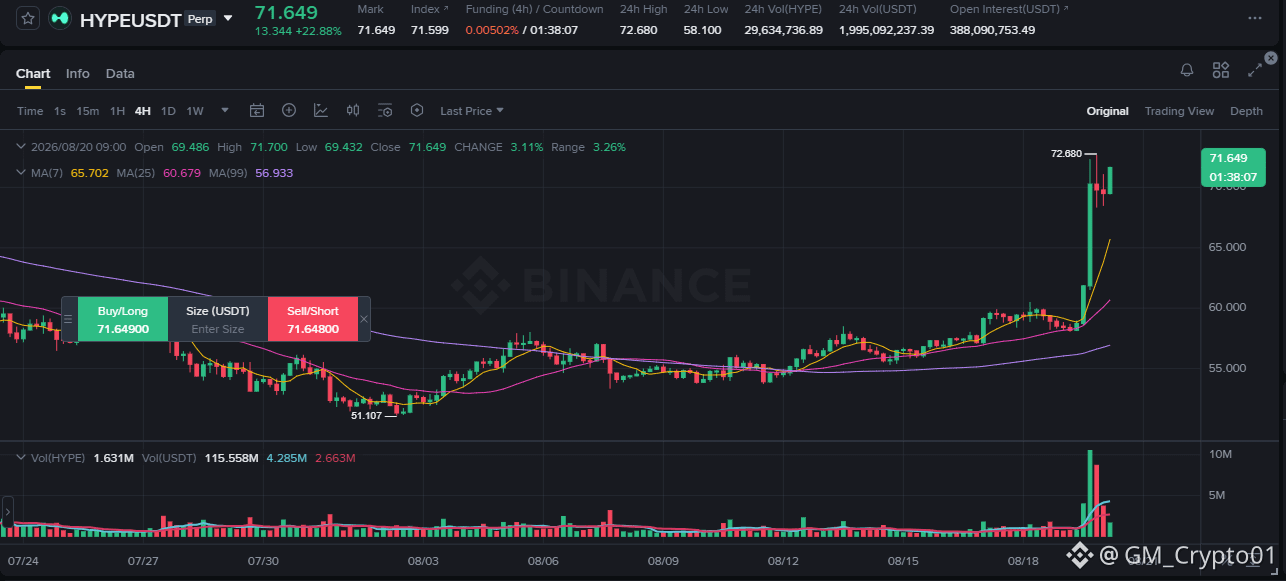The width and height of the screenshot is (1286, 581).
Task: Click the Open Interest(USDT) label link
Action: click(1009, 9)
